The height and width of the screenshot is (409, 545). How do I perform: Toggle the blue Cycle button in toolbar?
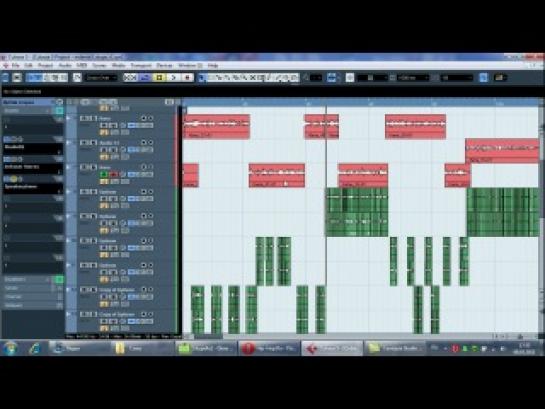point(144,77)
